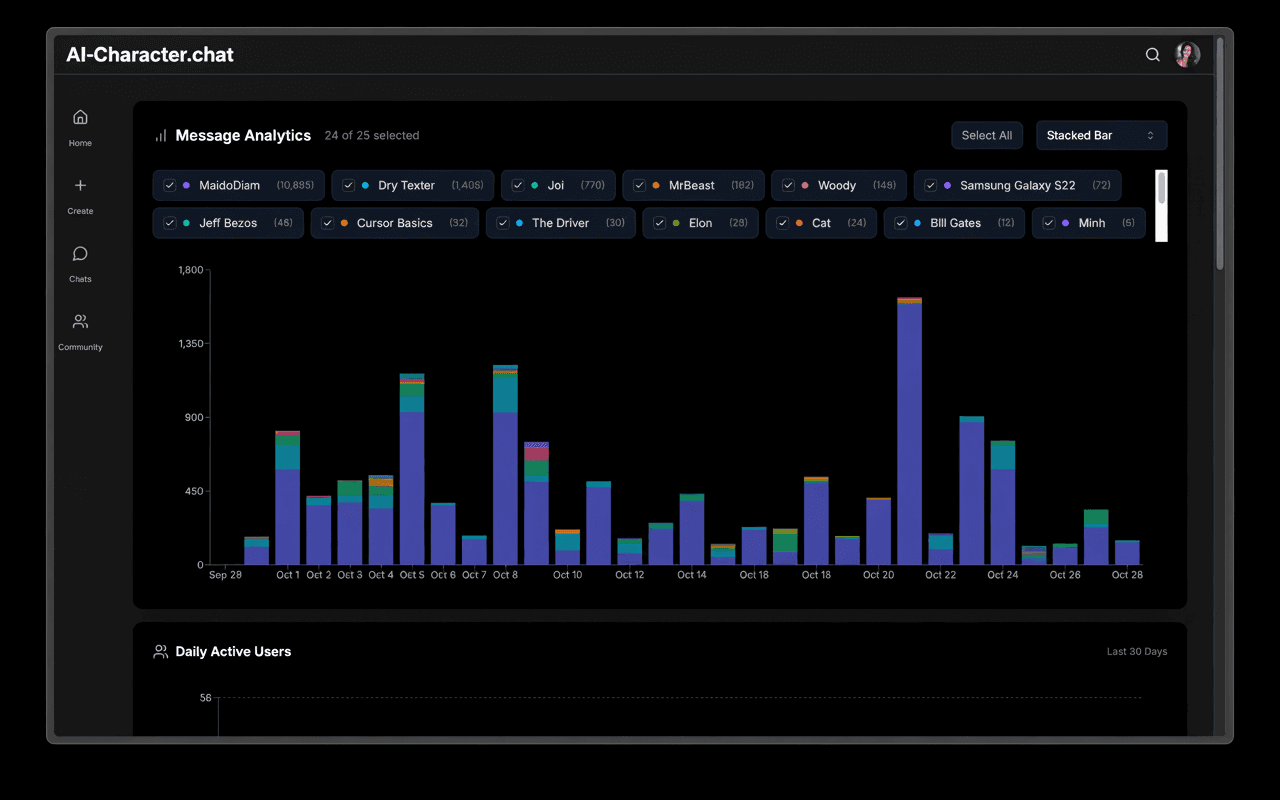Click the Message Analytics bar chart icon

(160, 136)
